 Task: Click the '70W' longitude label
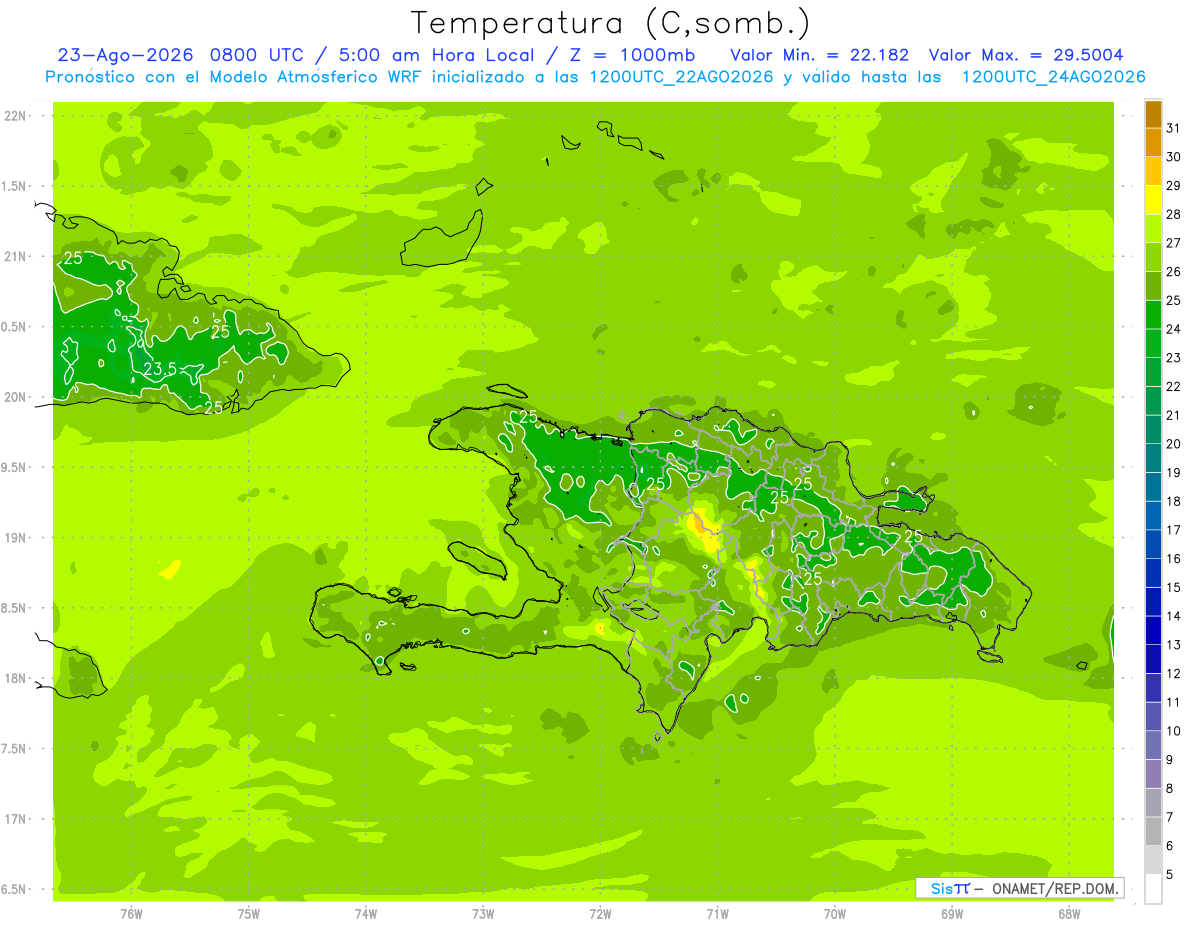click(835, 913)
